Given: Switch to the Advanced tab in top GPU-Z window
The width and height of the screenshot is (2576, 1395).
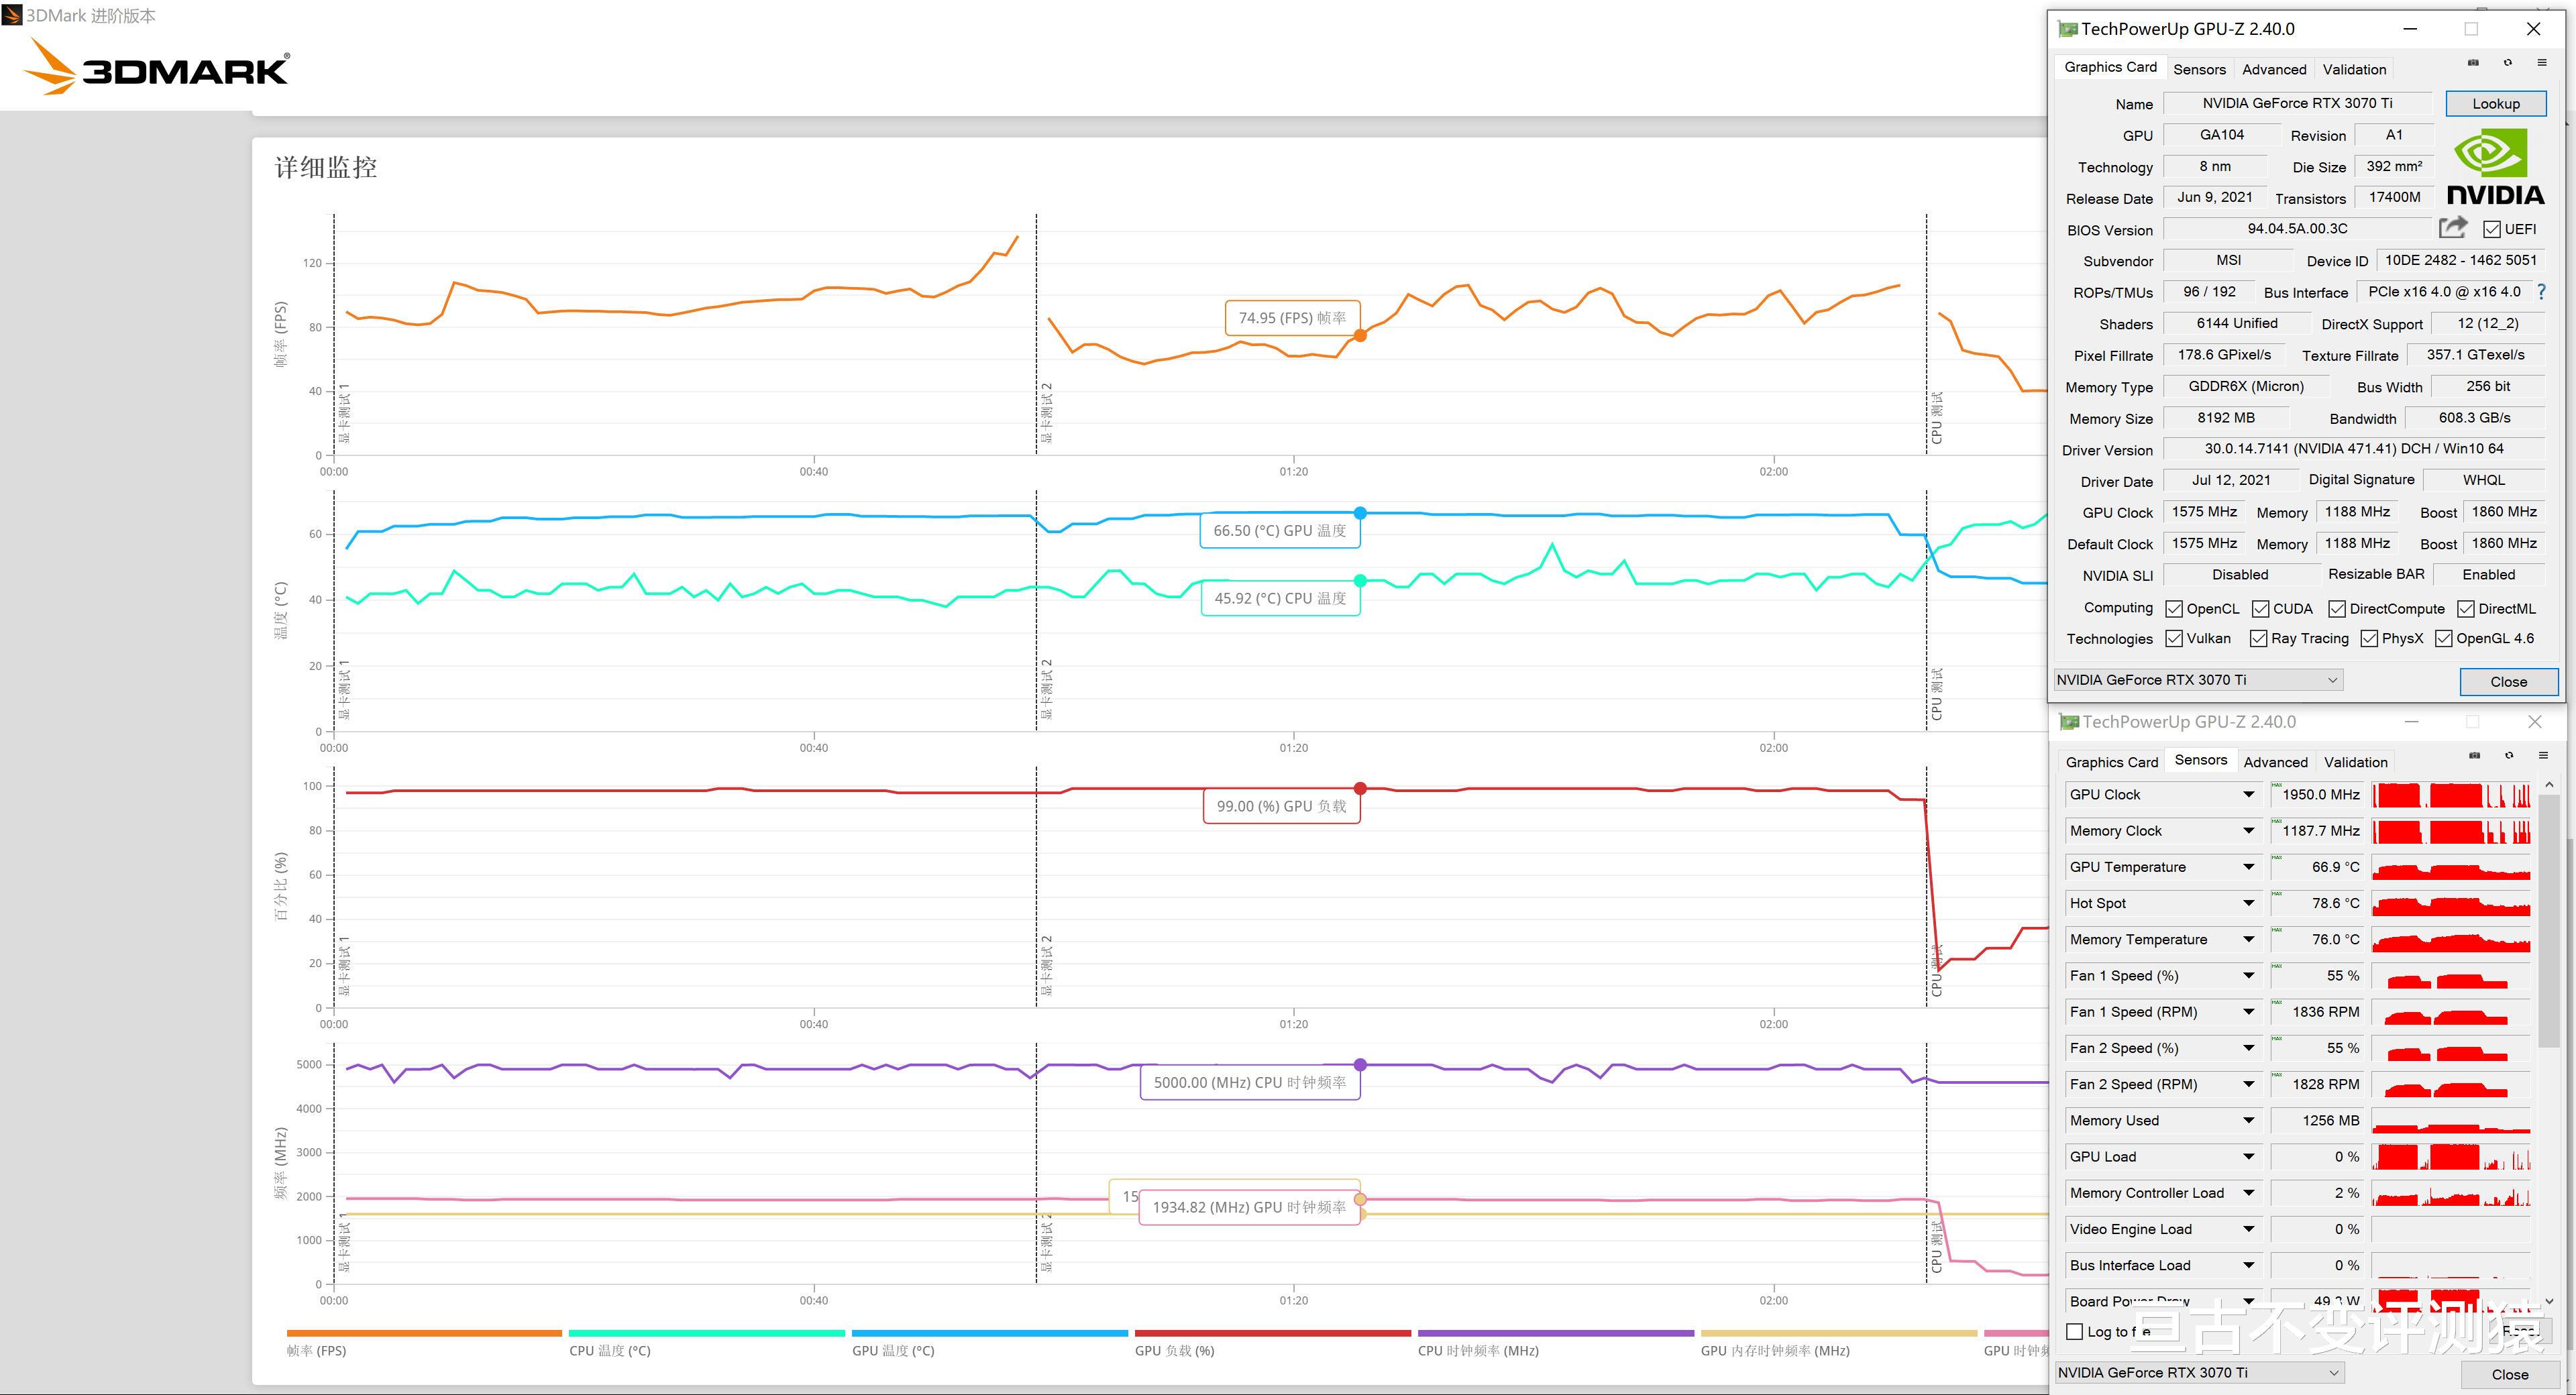Looking at the screenshot, I should [x=2274, y=69].
